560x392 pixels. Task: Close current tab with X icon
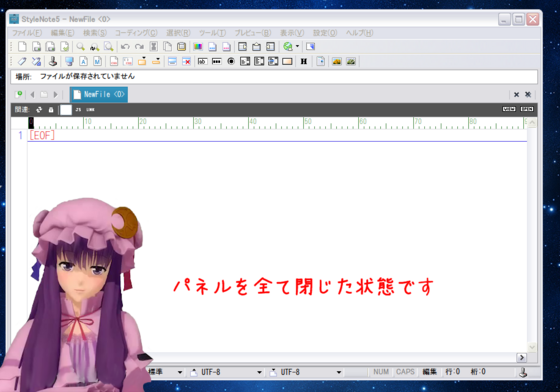point(516,95)
